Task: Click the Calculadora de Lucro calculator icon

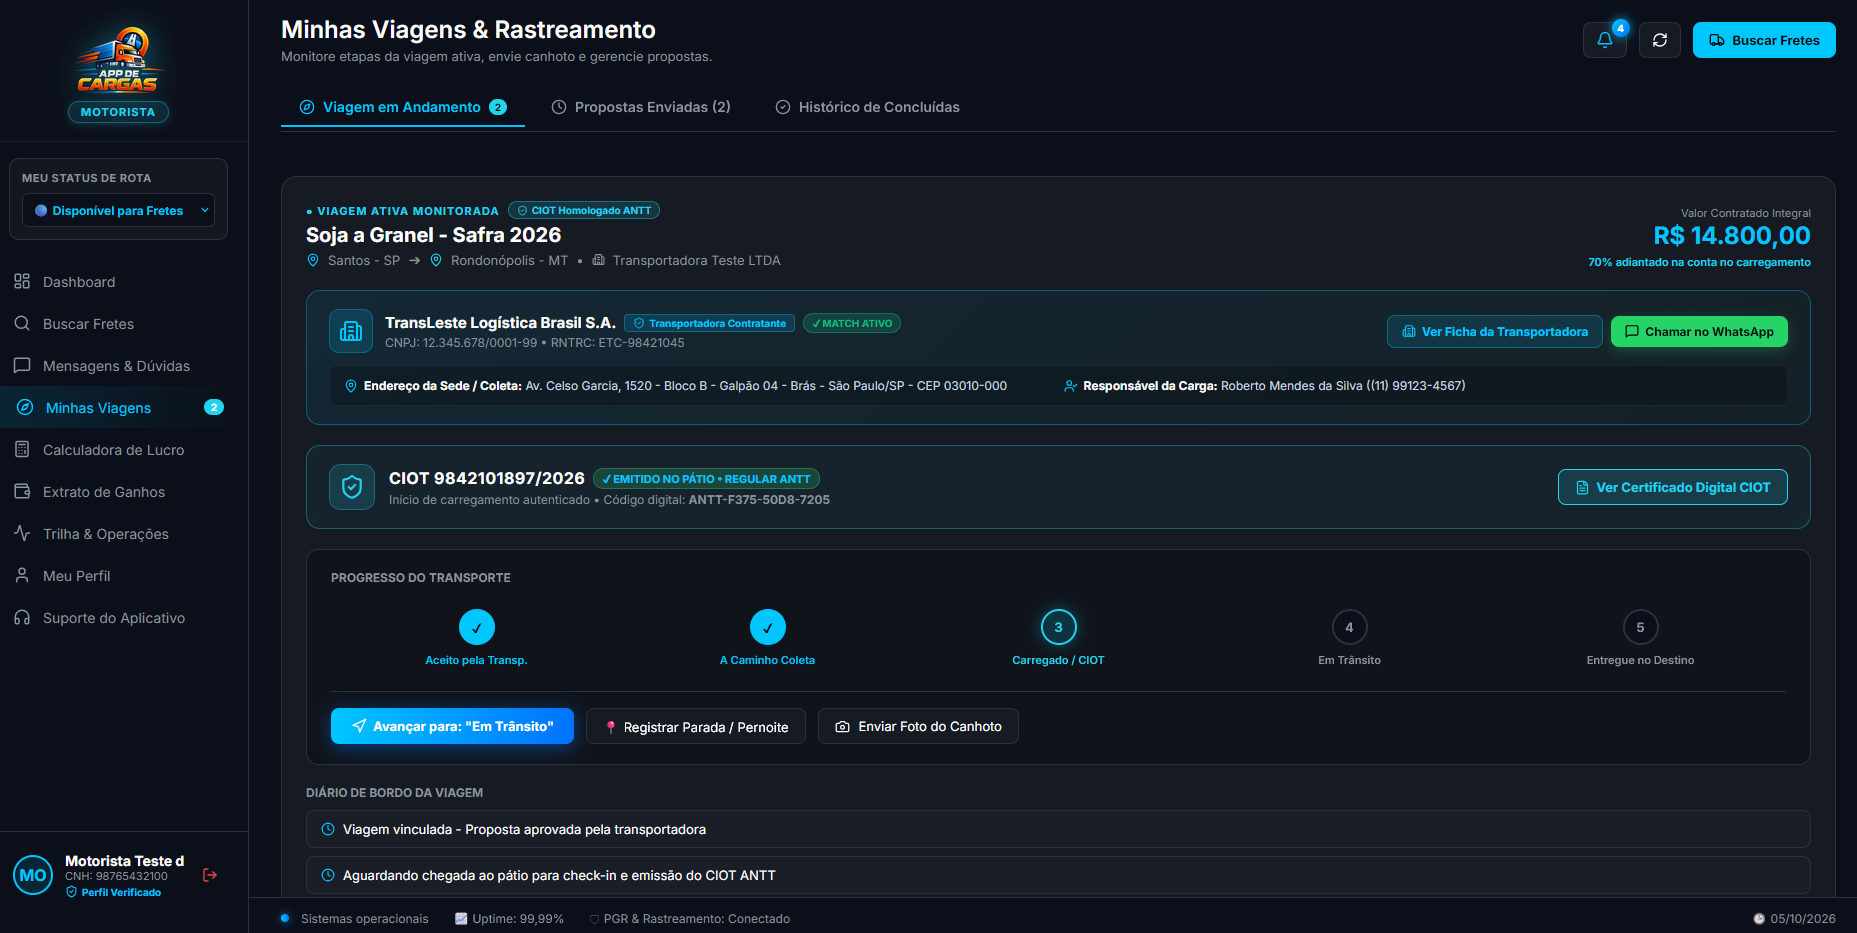Action: click(22, 450)
